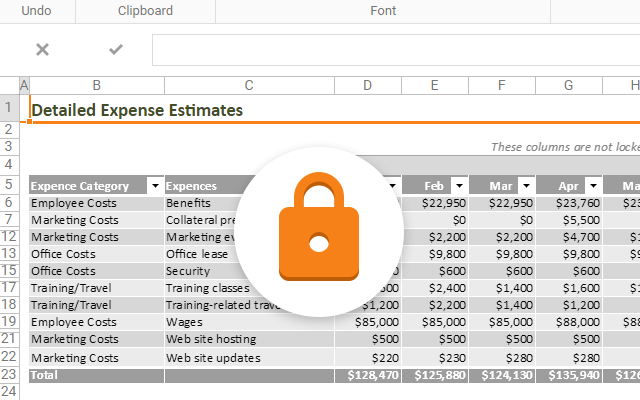The image size is (640, 400).
Task: Expand the Feb column filter dropdown
Action: pyautogui.click(x=458, y=185)
